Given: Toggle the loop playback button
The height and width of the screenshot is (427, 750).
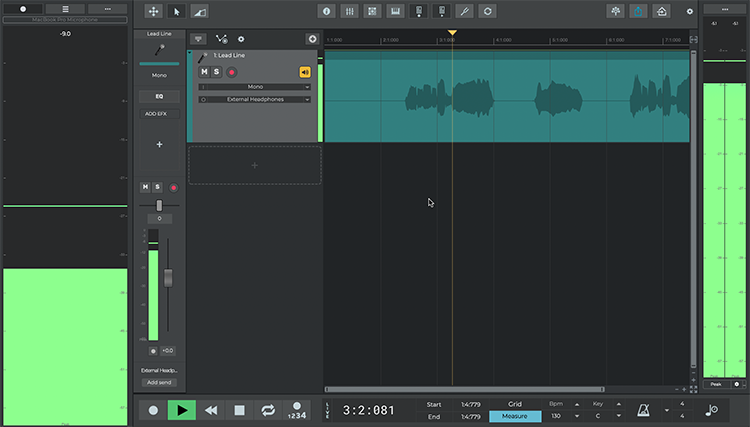Looking at the screenshot, I should pos(268,409).
